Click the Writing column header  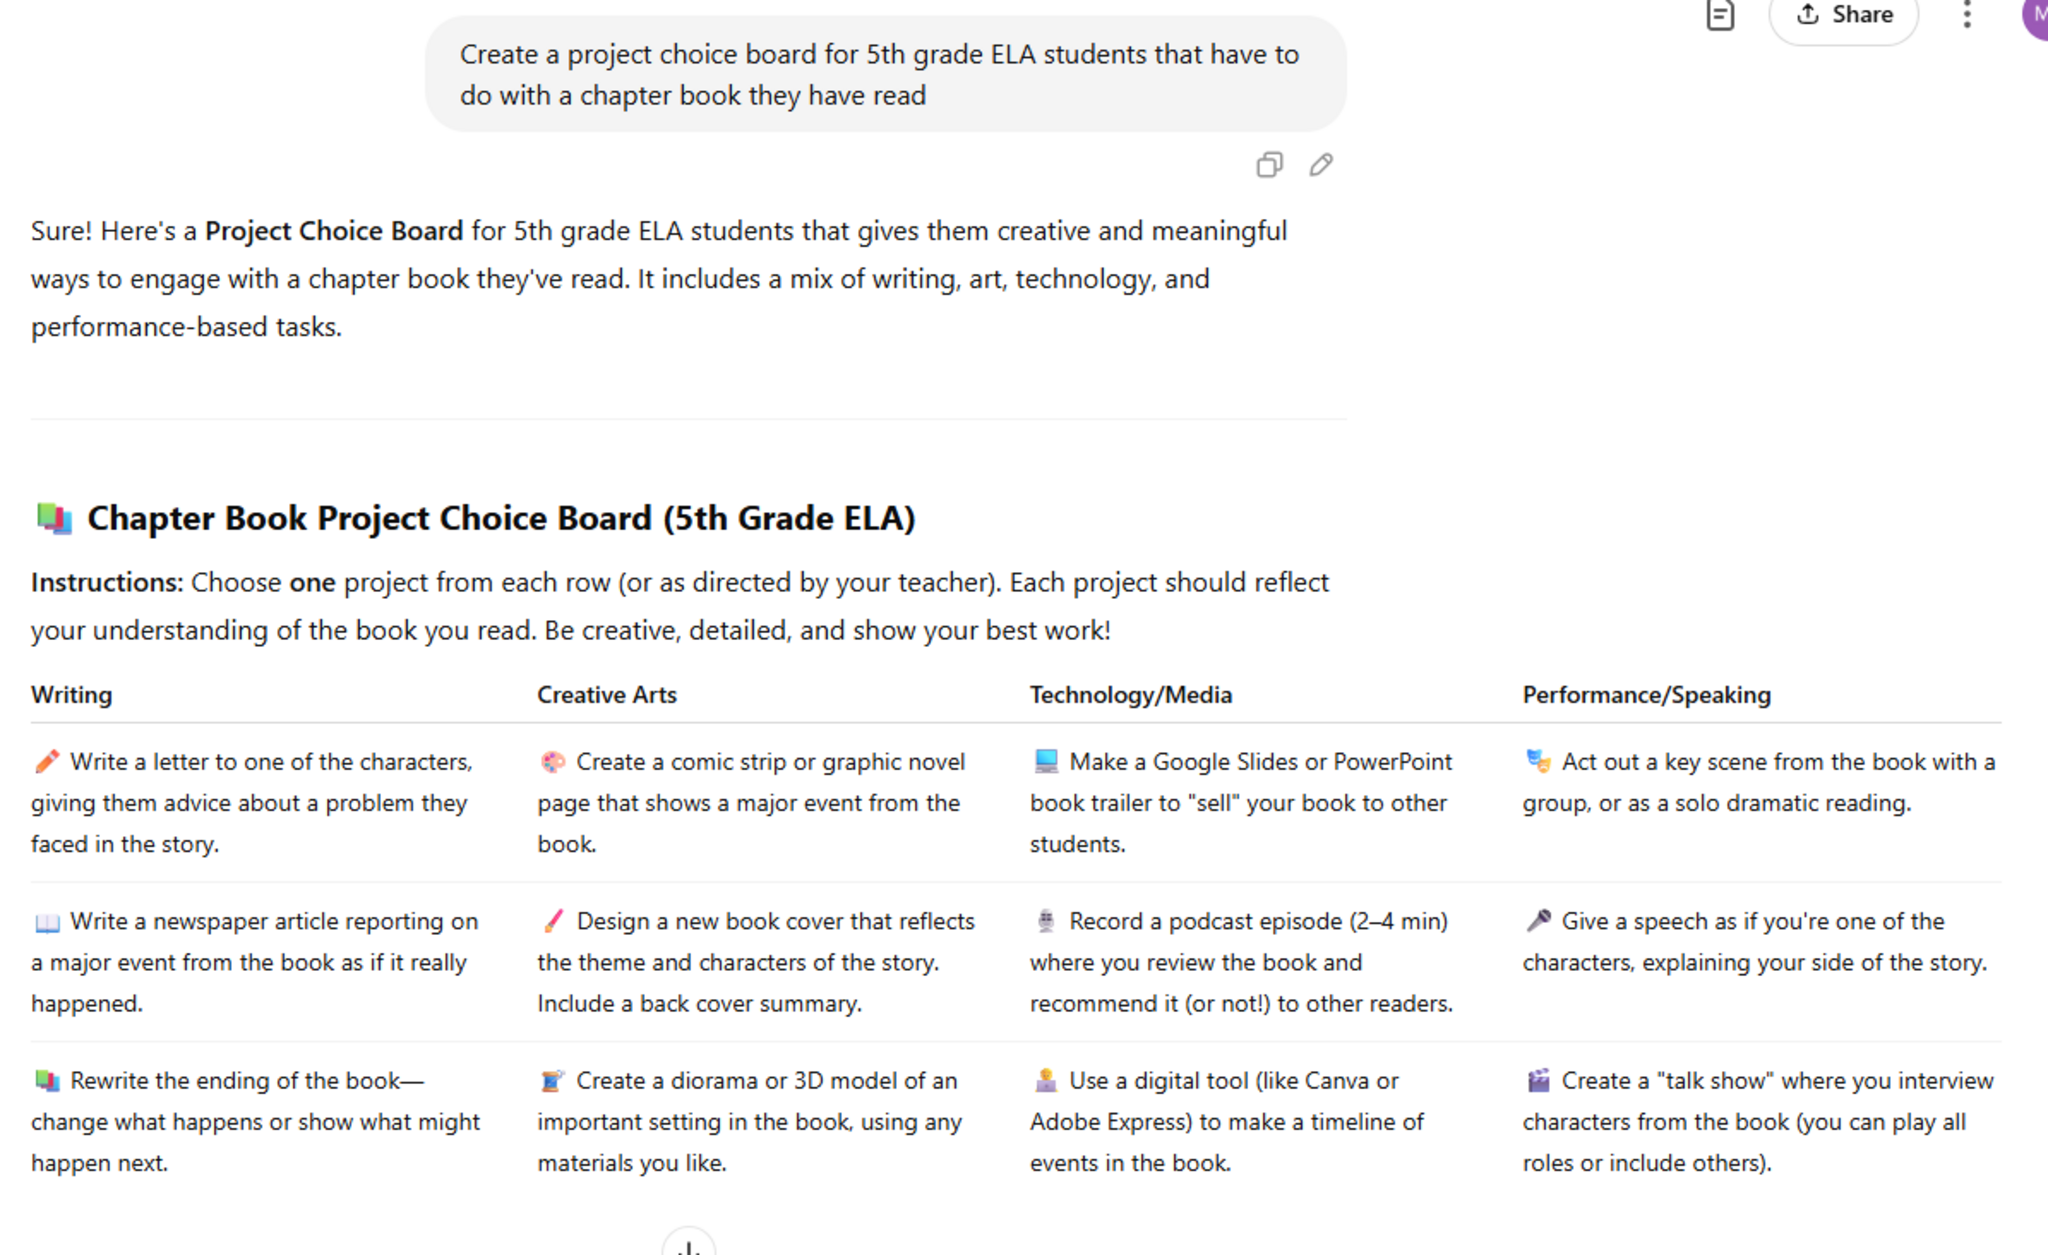(71, 695)
